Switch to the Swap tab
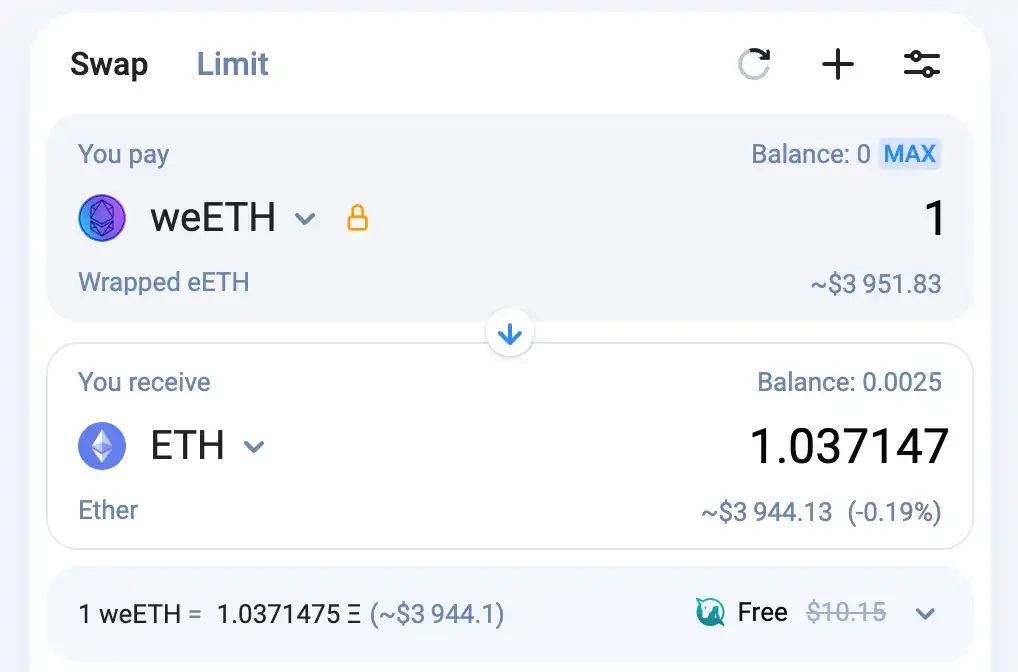The image size is (1018, 672). [x=109, y=65]
